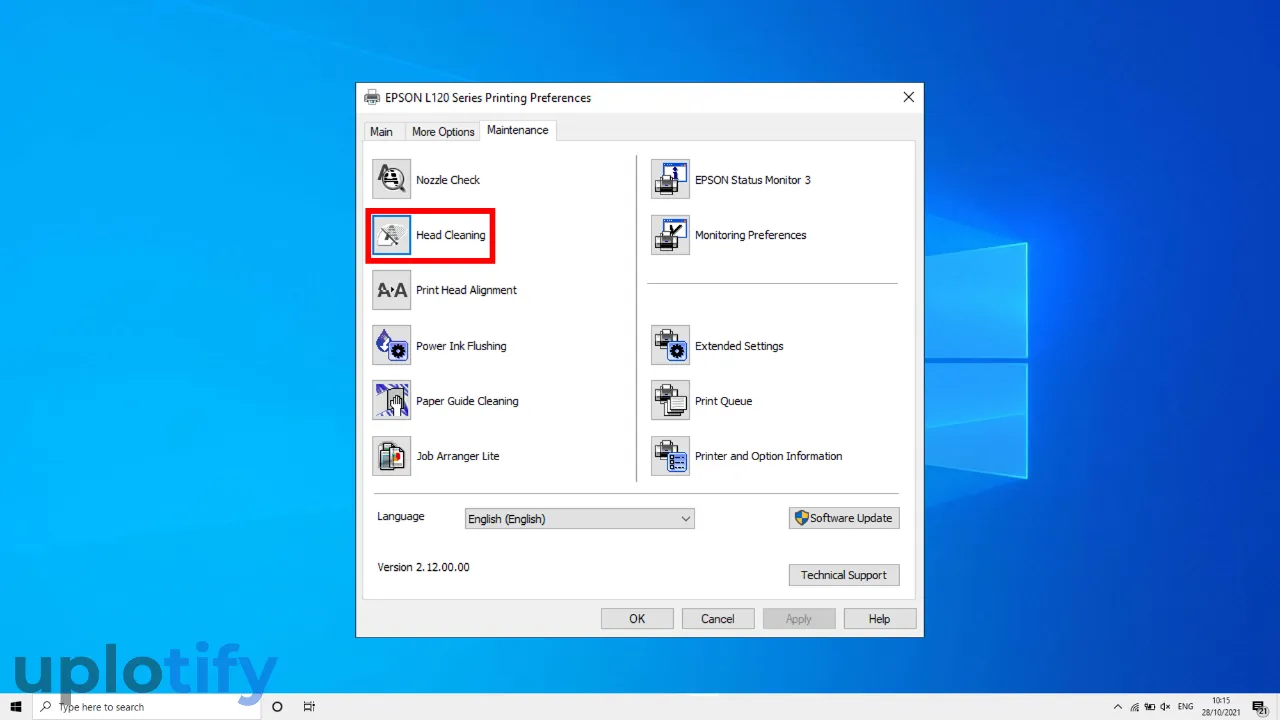Image resolution: width=1280 pixels, height=720 pixels.
Task: View the Print Queue icon
Action: coord(670,400)
